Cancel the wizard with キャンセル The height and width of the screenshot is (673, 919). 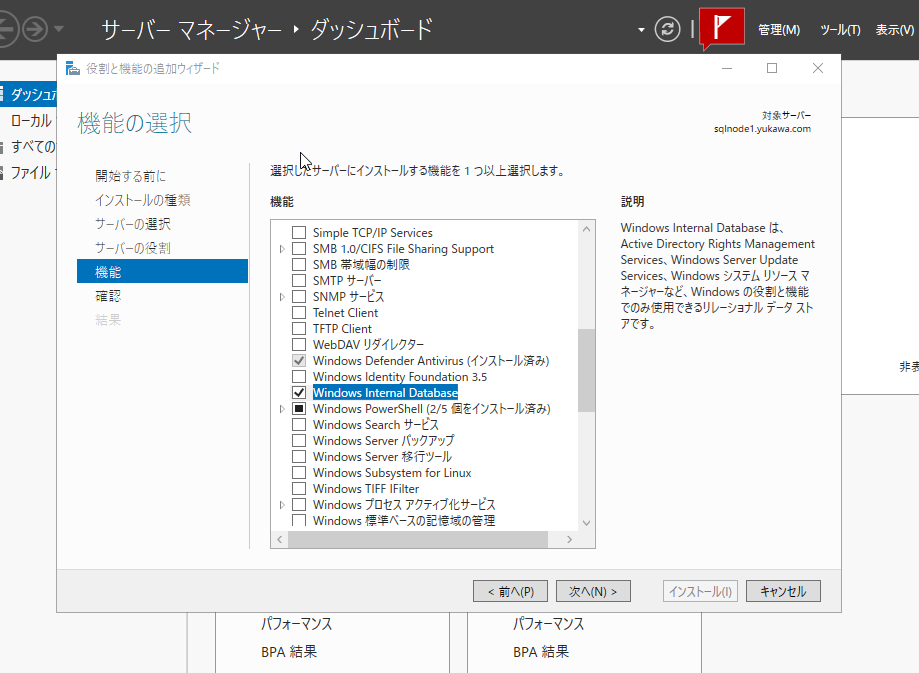tap(782, 590)
